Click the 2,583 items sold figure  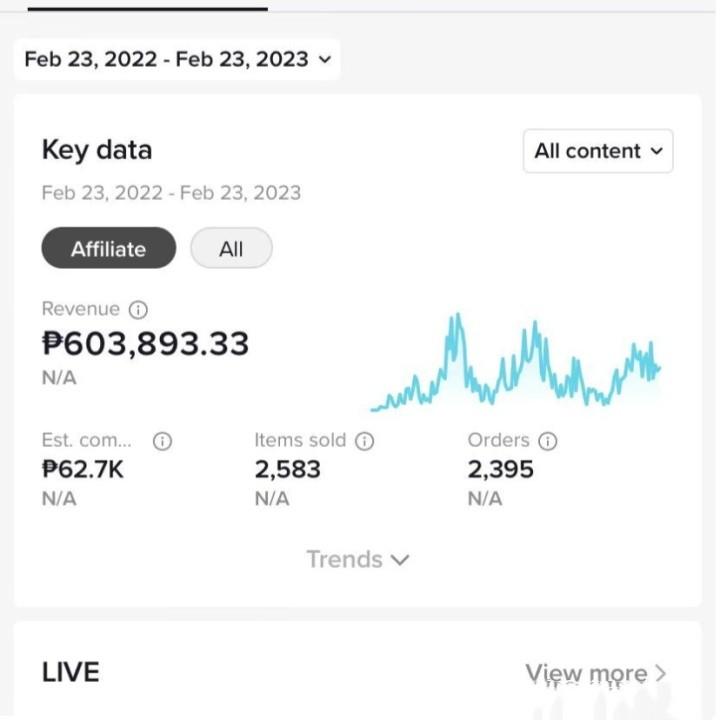pos(287,469)
